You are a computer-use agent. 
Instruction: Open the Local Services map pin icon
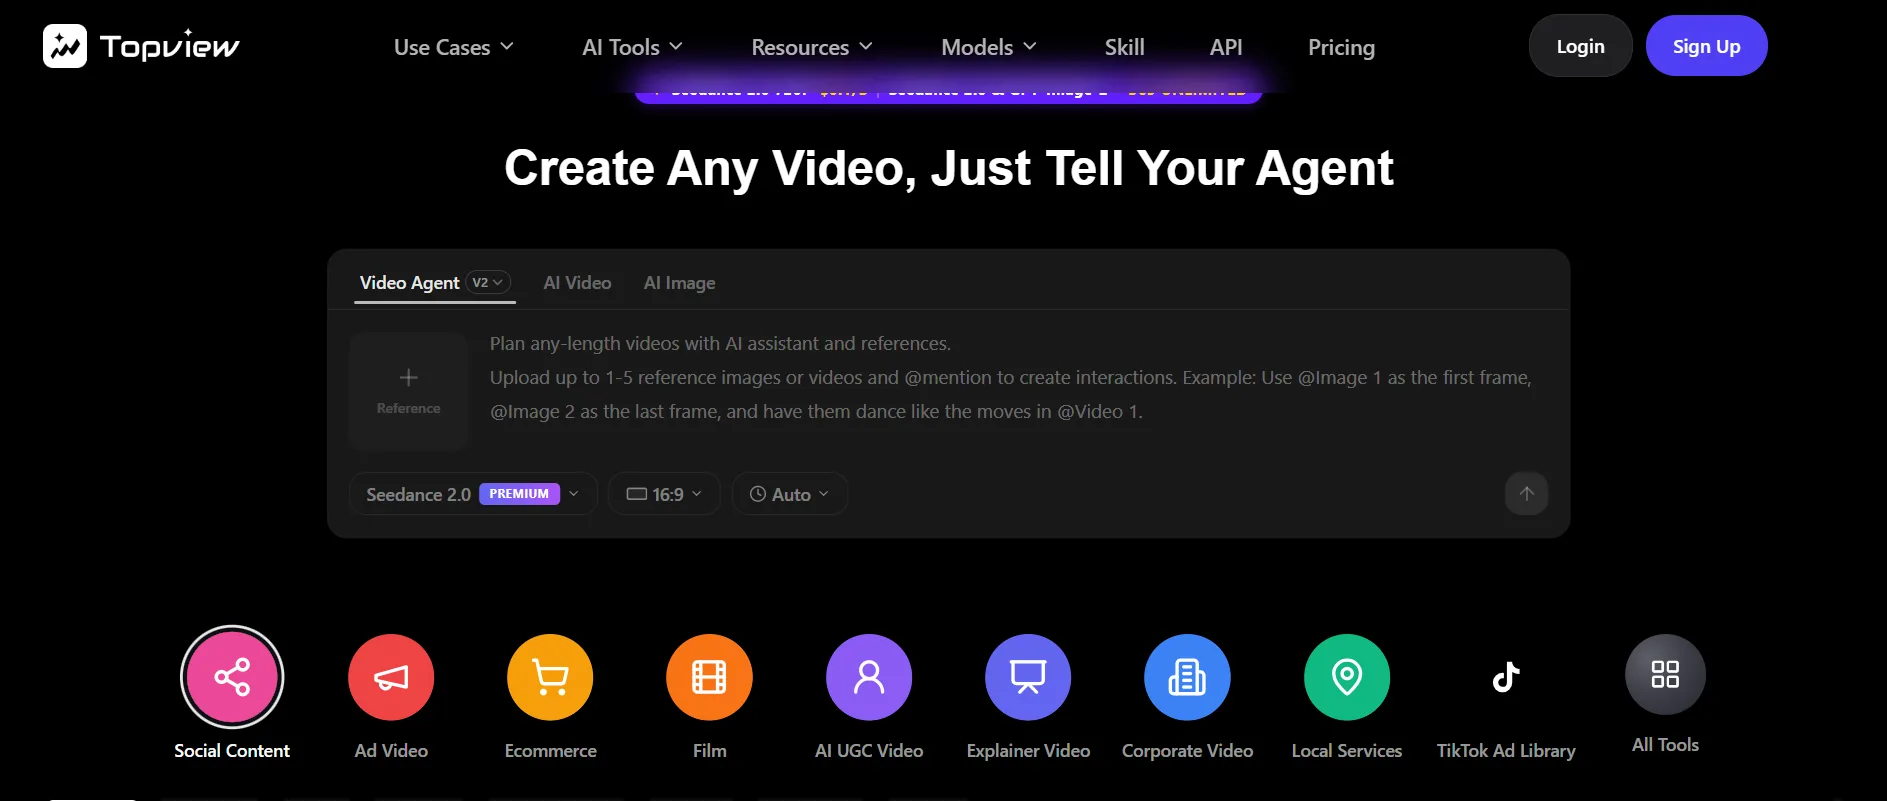[1347, 677]
